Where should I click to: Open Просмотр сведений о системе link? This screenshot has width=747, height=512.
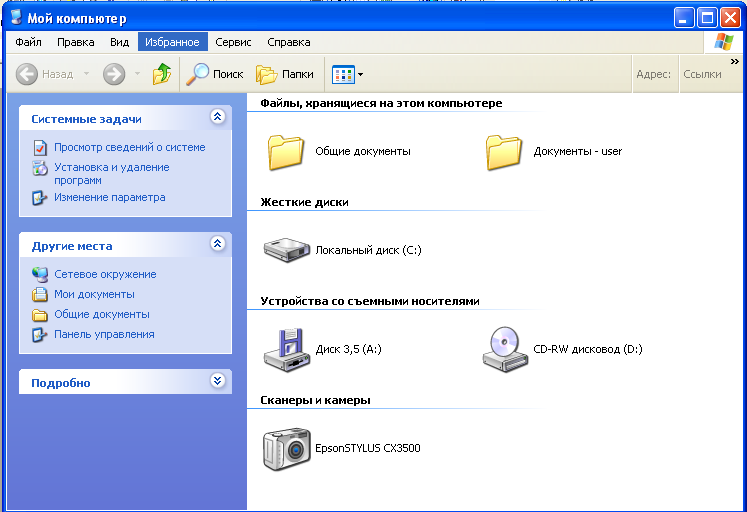point(130,147)
